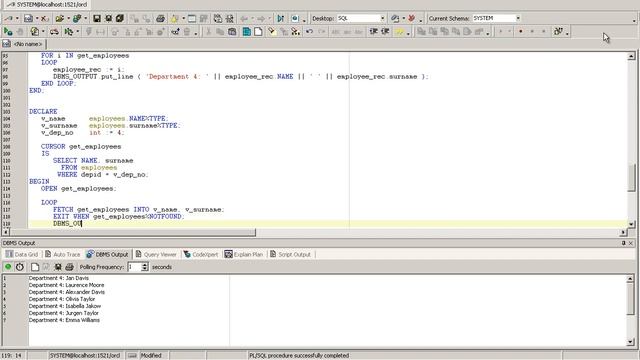The image size is (640, 360).
Task: Select the <No name> editor tab
Action: point(23,44)
